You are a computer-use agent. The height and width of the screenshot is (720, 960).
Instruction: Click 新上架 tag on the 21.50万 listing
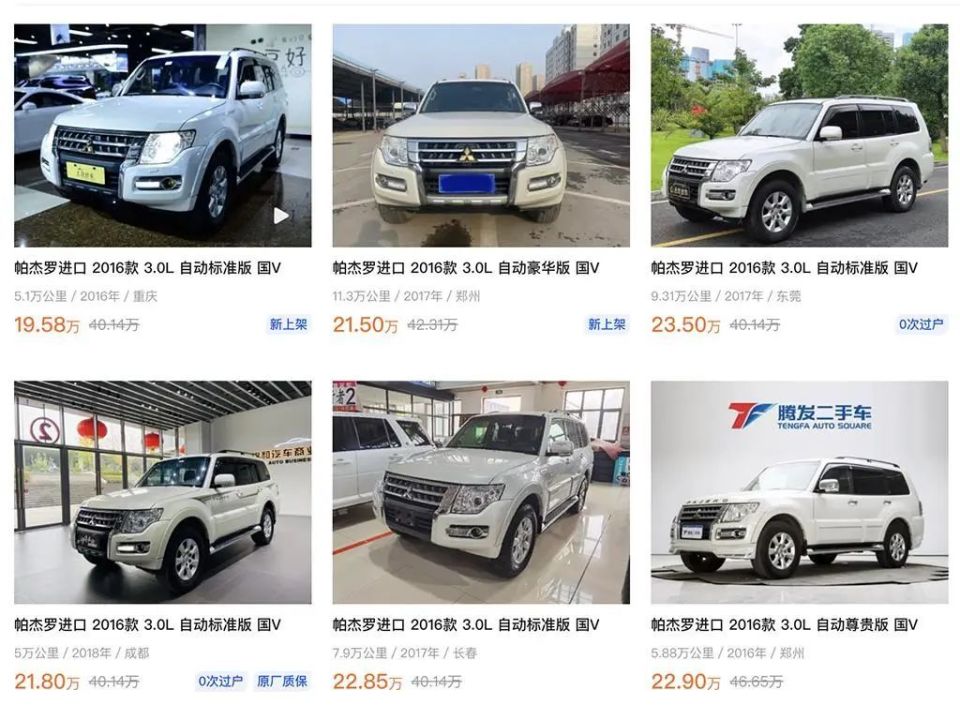coord(607,324)
